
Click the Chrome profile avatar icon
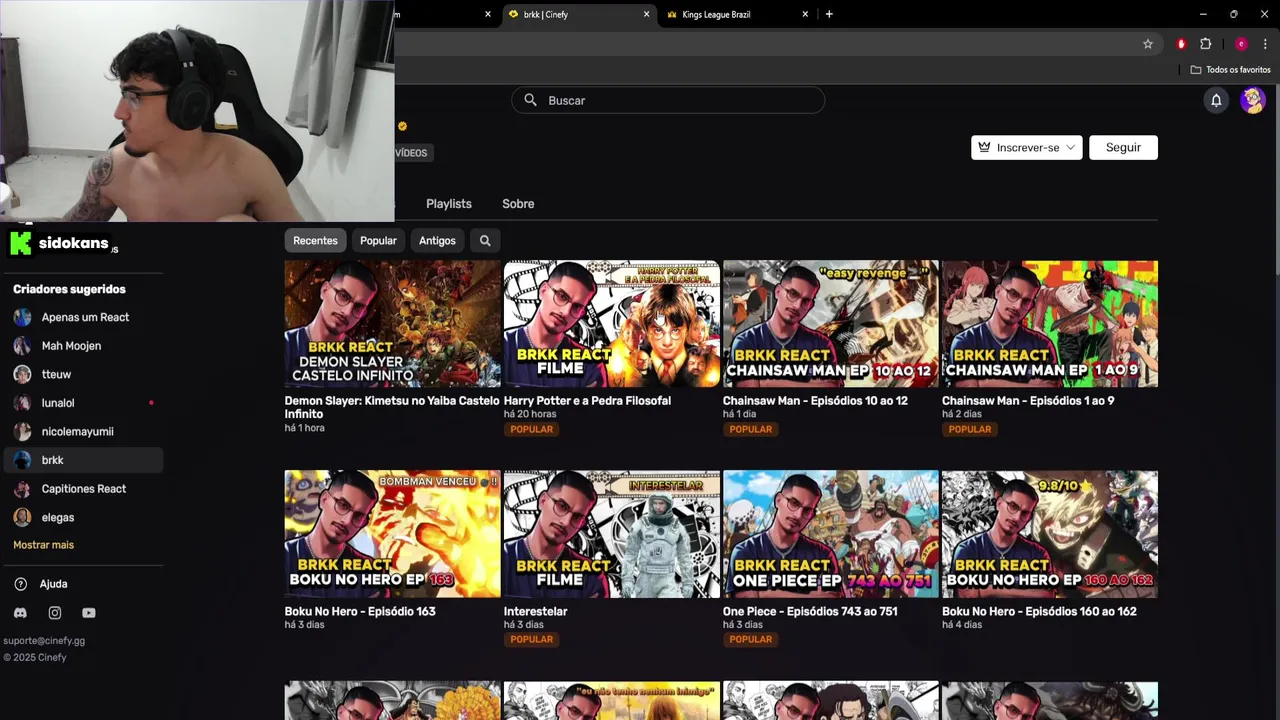1241,44
